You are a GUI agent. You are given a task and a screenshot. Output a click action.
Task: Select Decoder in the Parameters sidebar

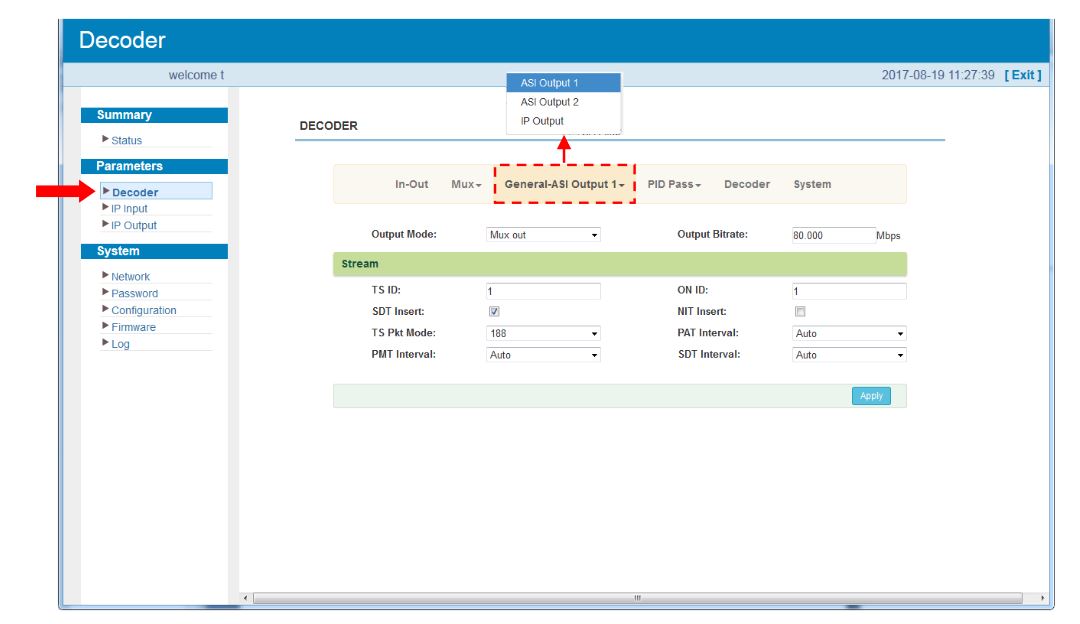[x=134, y=192]
